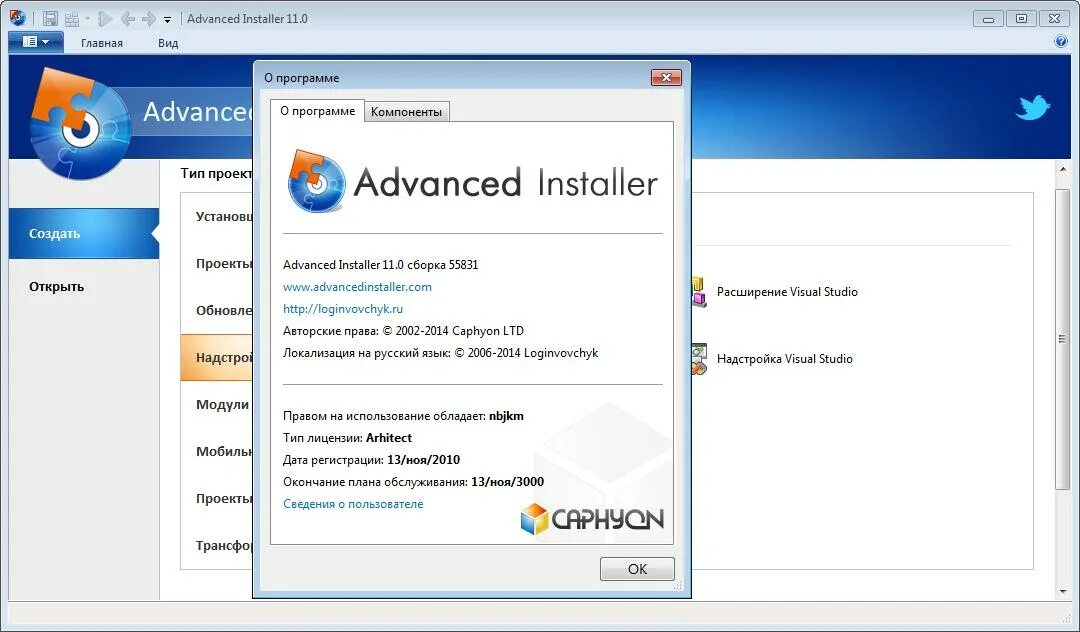Viewport: 1080px width, 632px height.
Task: Open the Вид ribbon tab
Action: tap(168, 43)
